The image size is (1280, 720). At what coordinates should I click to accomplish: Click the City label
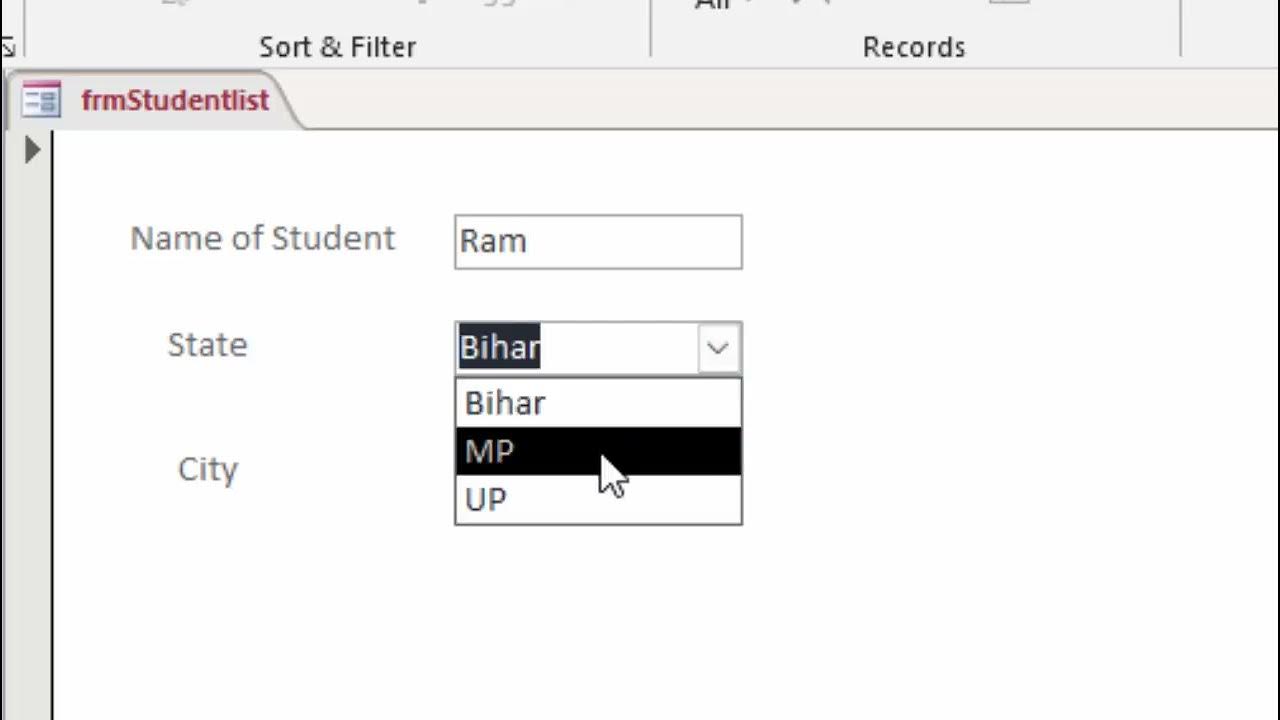(208, 469)
